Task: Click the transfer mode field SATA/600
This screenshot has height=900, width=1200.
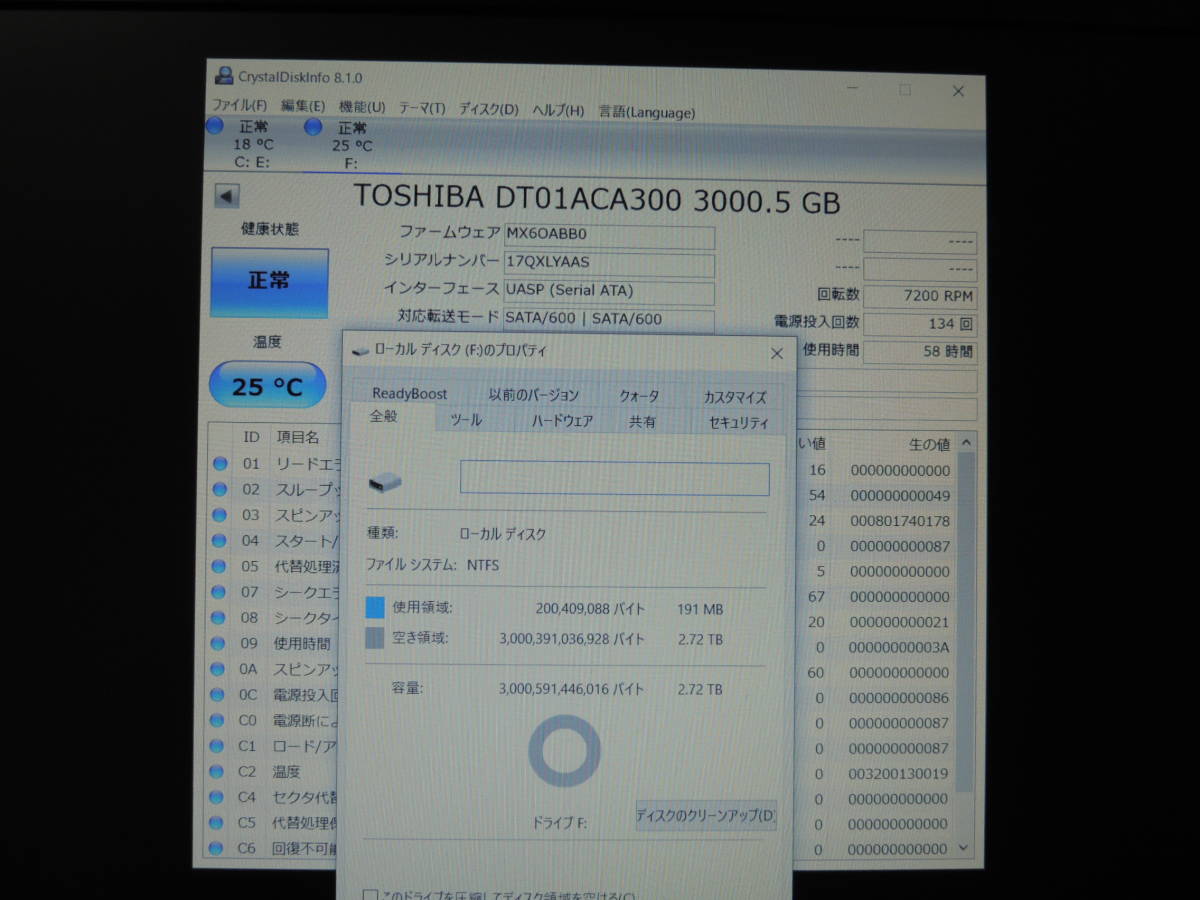Action: coord(609,320)
